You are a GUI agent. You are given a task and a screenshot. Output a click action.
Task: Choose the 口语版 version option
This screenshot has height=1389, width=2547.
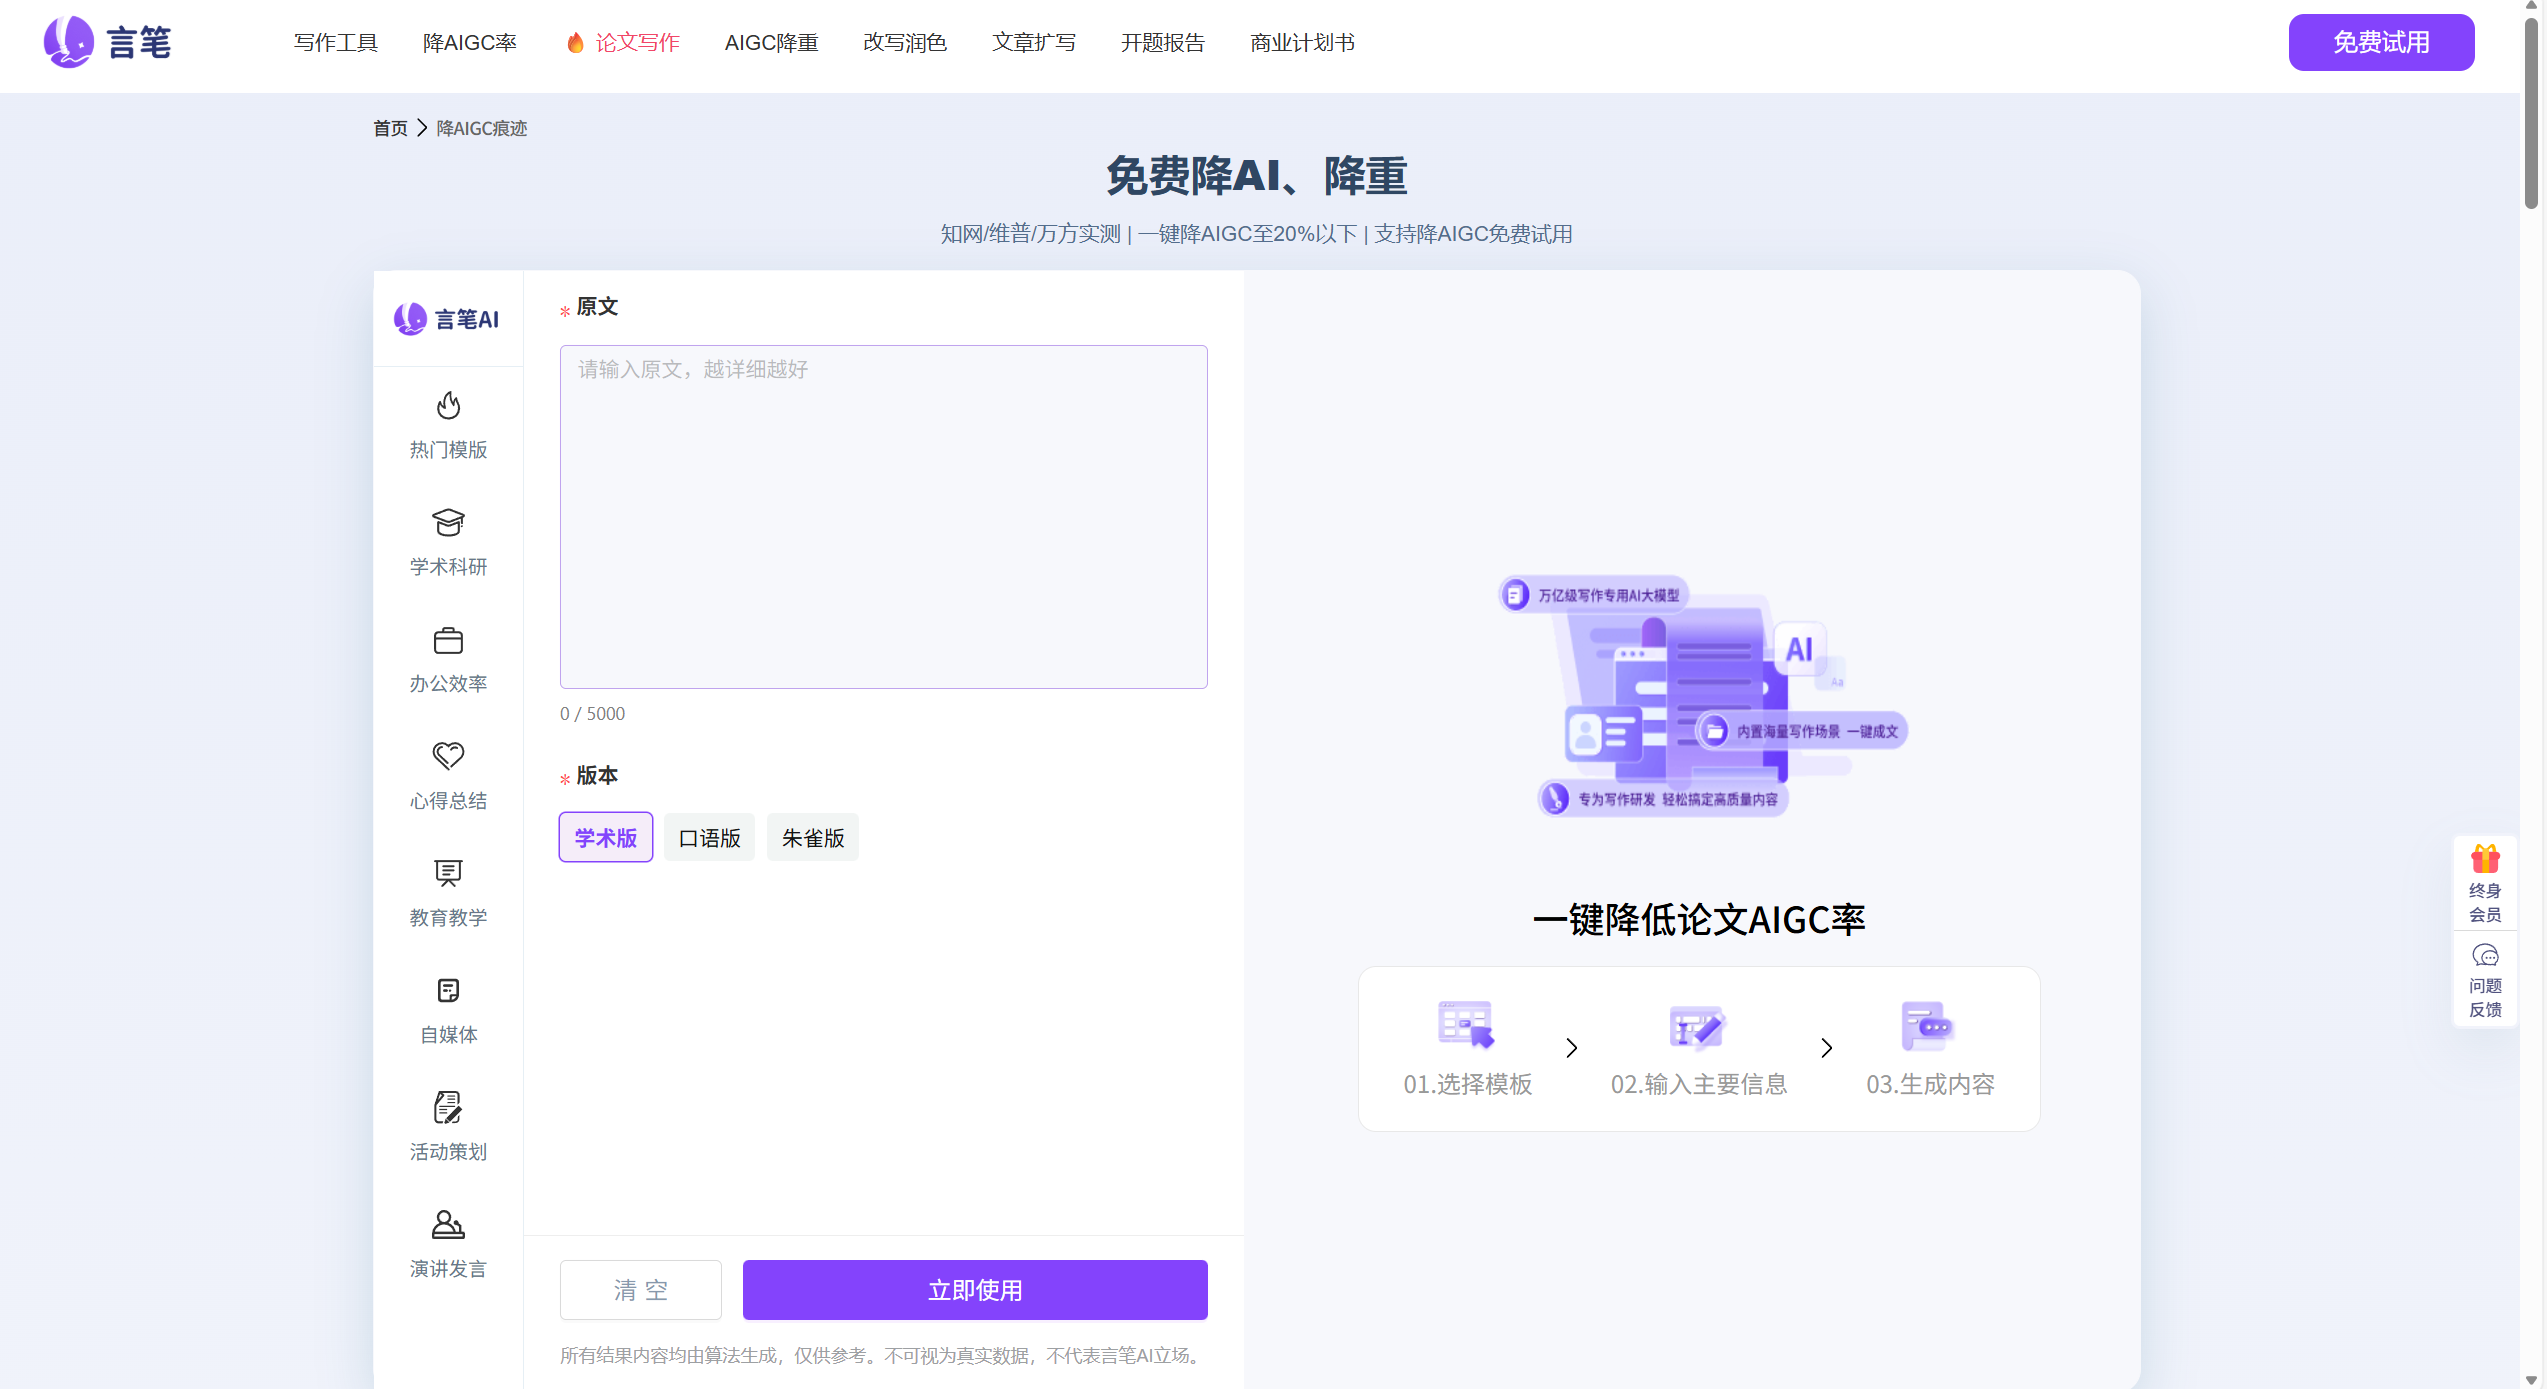pos(710,838)
